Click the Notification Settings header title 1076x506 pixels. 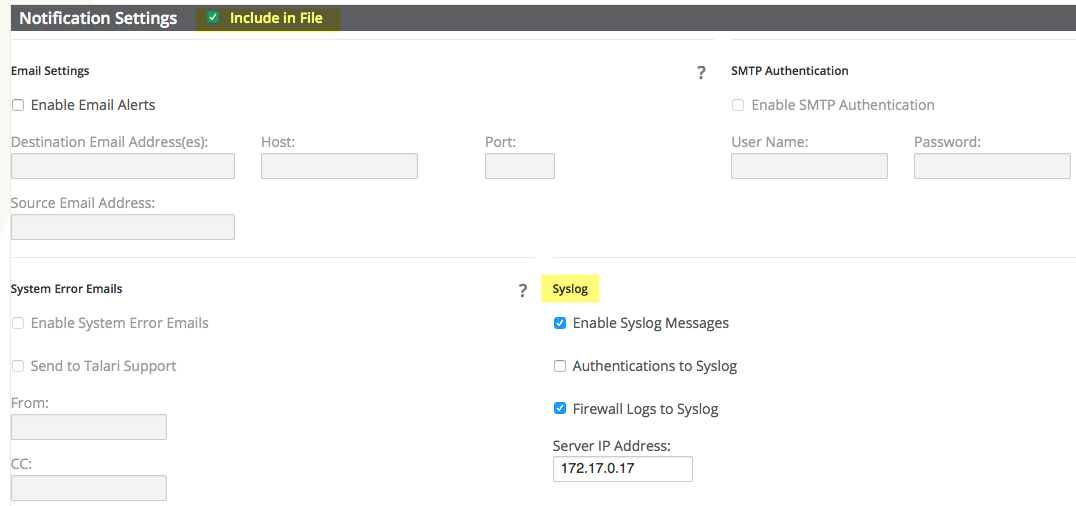coord(98,18)
